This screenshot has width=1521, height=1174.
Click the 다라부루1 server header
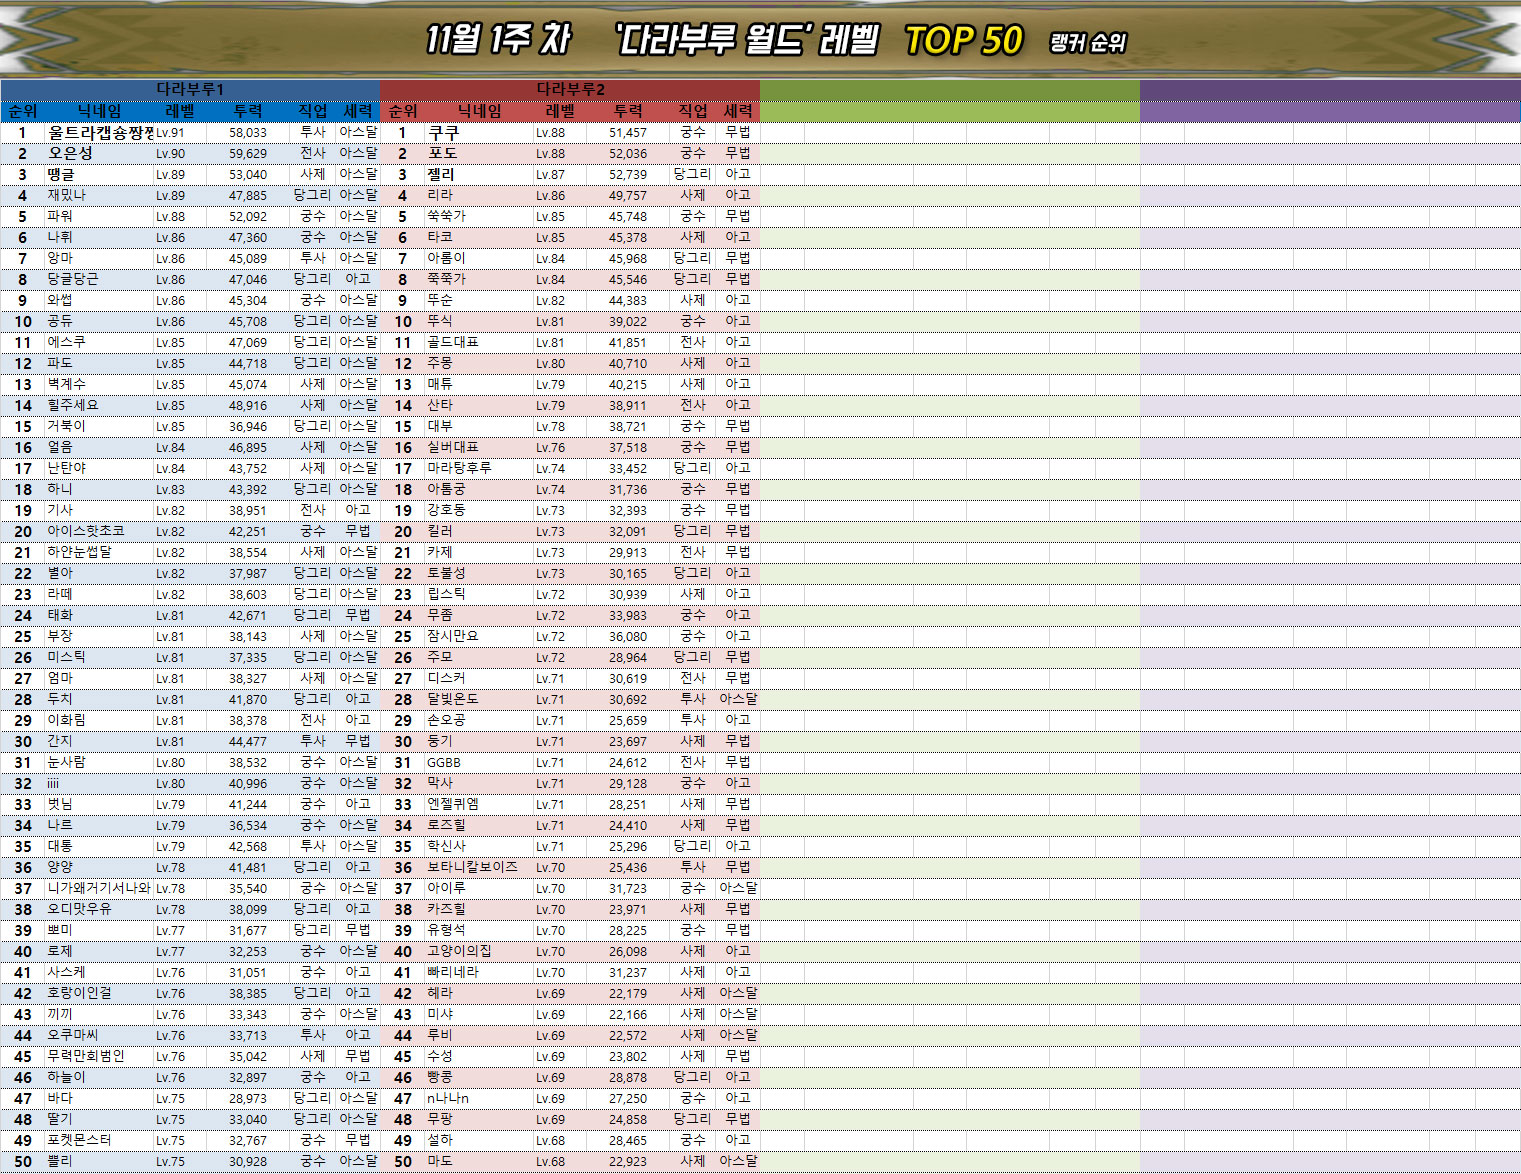[190, 89]
